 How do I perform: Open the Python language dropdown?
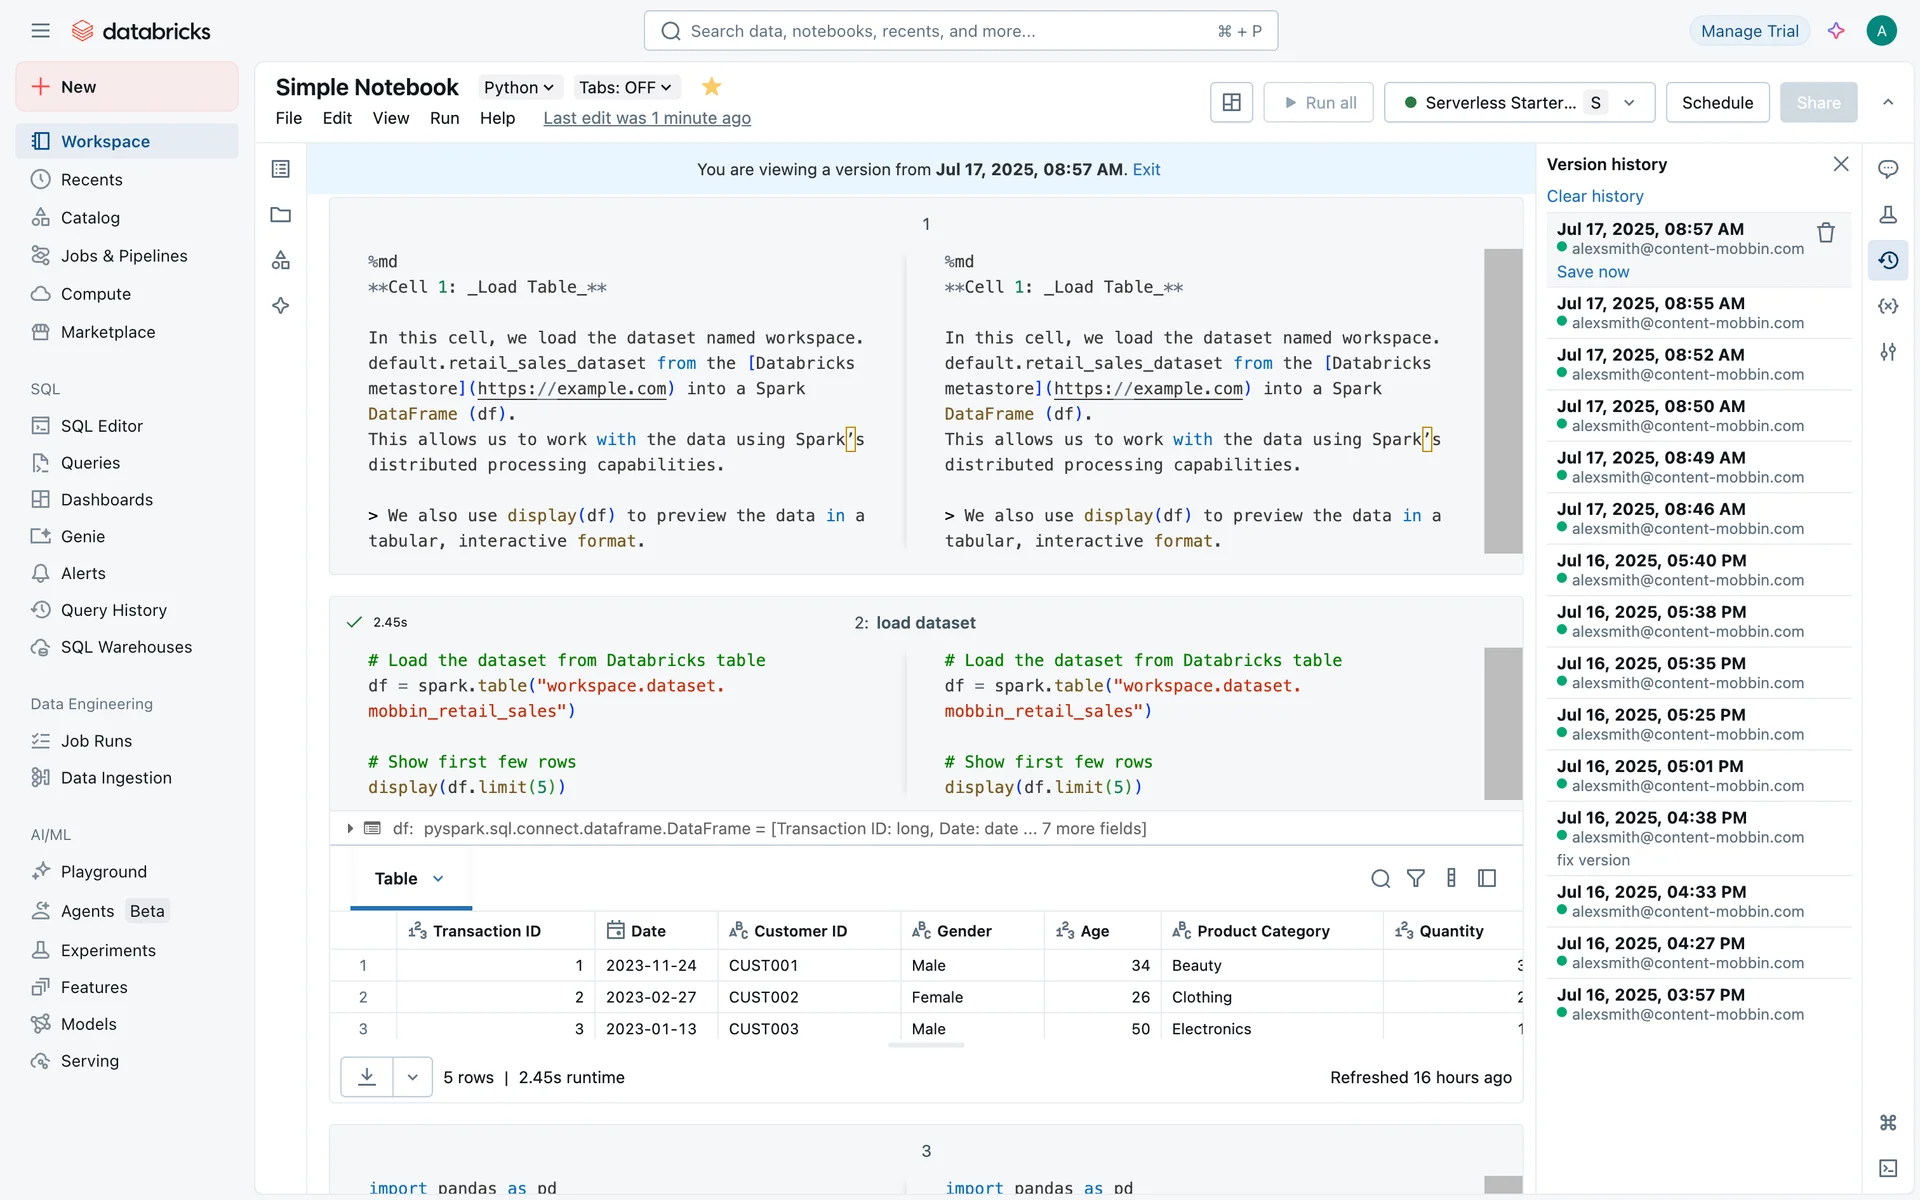pos(518,87)
